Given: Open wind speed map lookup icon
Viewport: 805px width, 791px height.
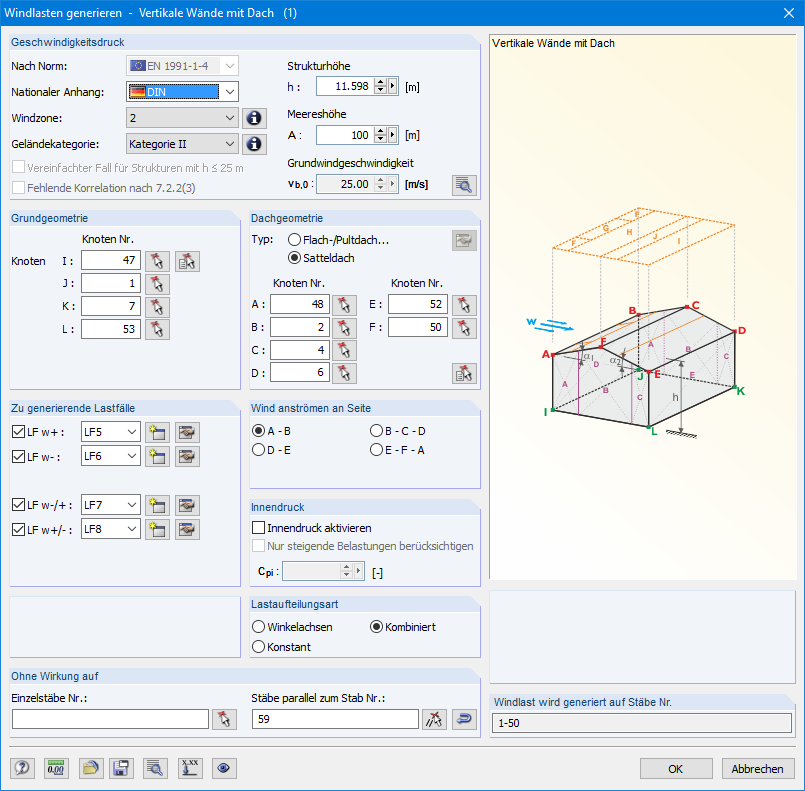Looking at the screenshot, I should 464,185.
